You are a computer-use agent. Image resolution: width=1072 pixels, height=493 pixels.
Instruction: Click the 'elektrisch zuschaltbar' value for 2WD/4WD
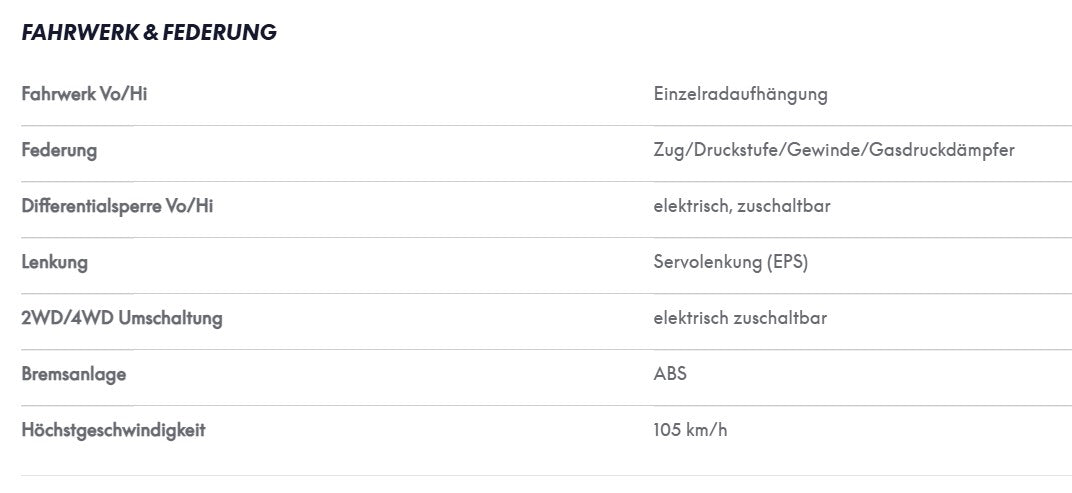(740, 318)
